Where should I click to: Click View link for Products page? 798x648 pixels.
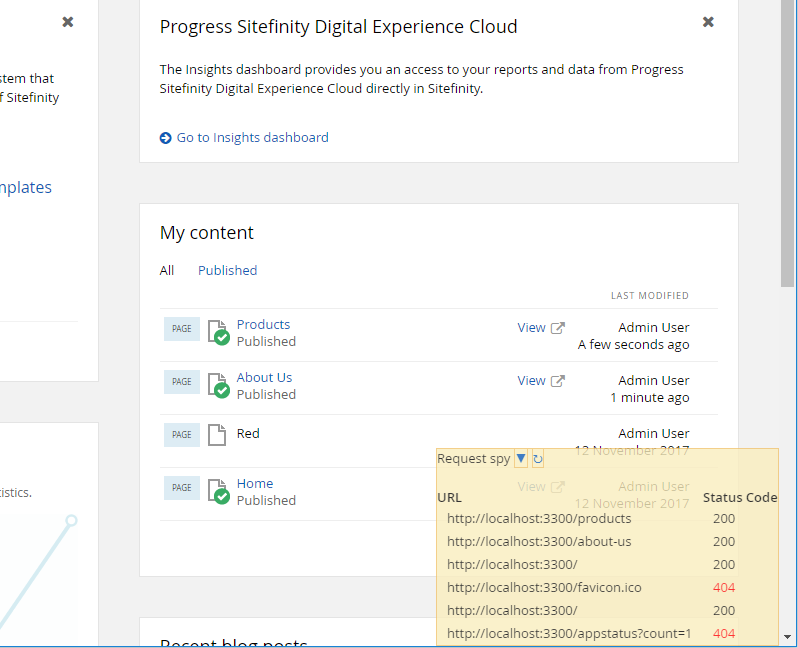531,328
